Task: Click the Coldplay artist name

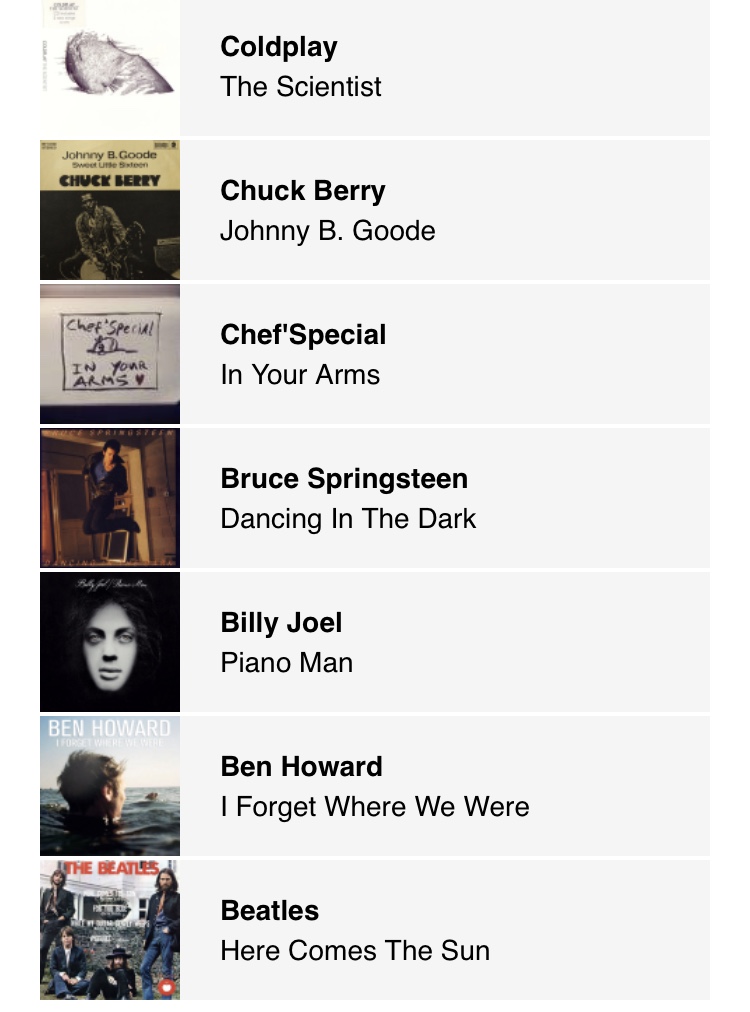Action: point(279,47)
